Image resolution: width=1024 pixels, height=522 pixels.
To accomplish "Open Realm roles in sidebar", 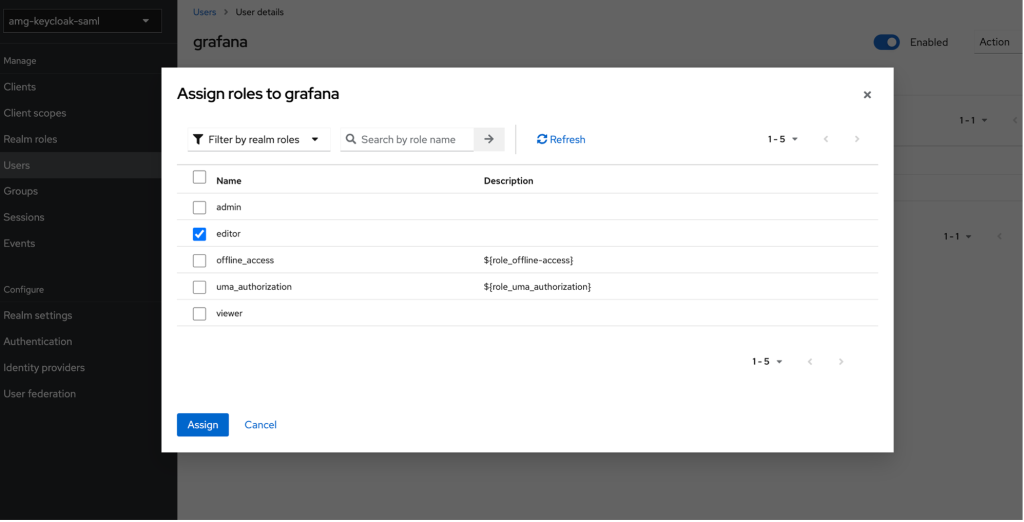I will tap(30, 139).
